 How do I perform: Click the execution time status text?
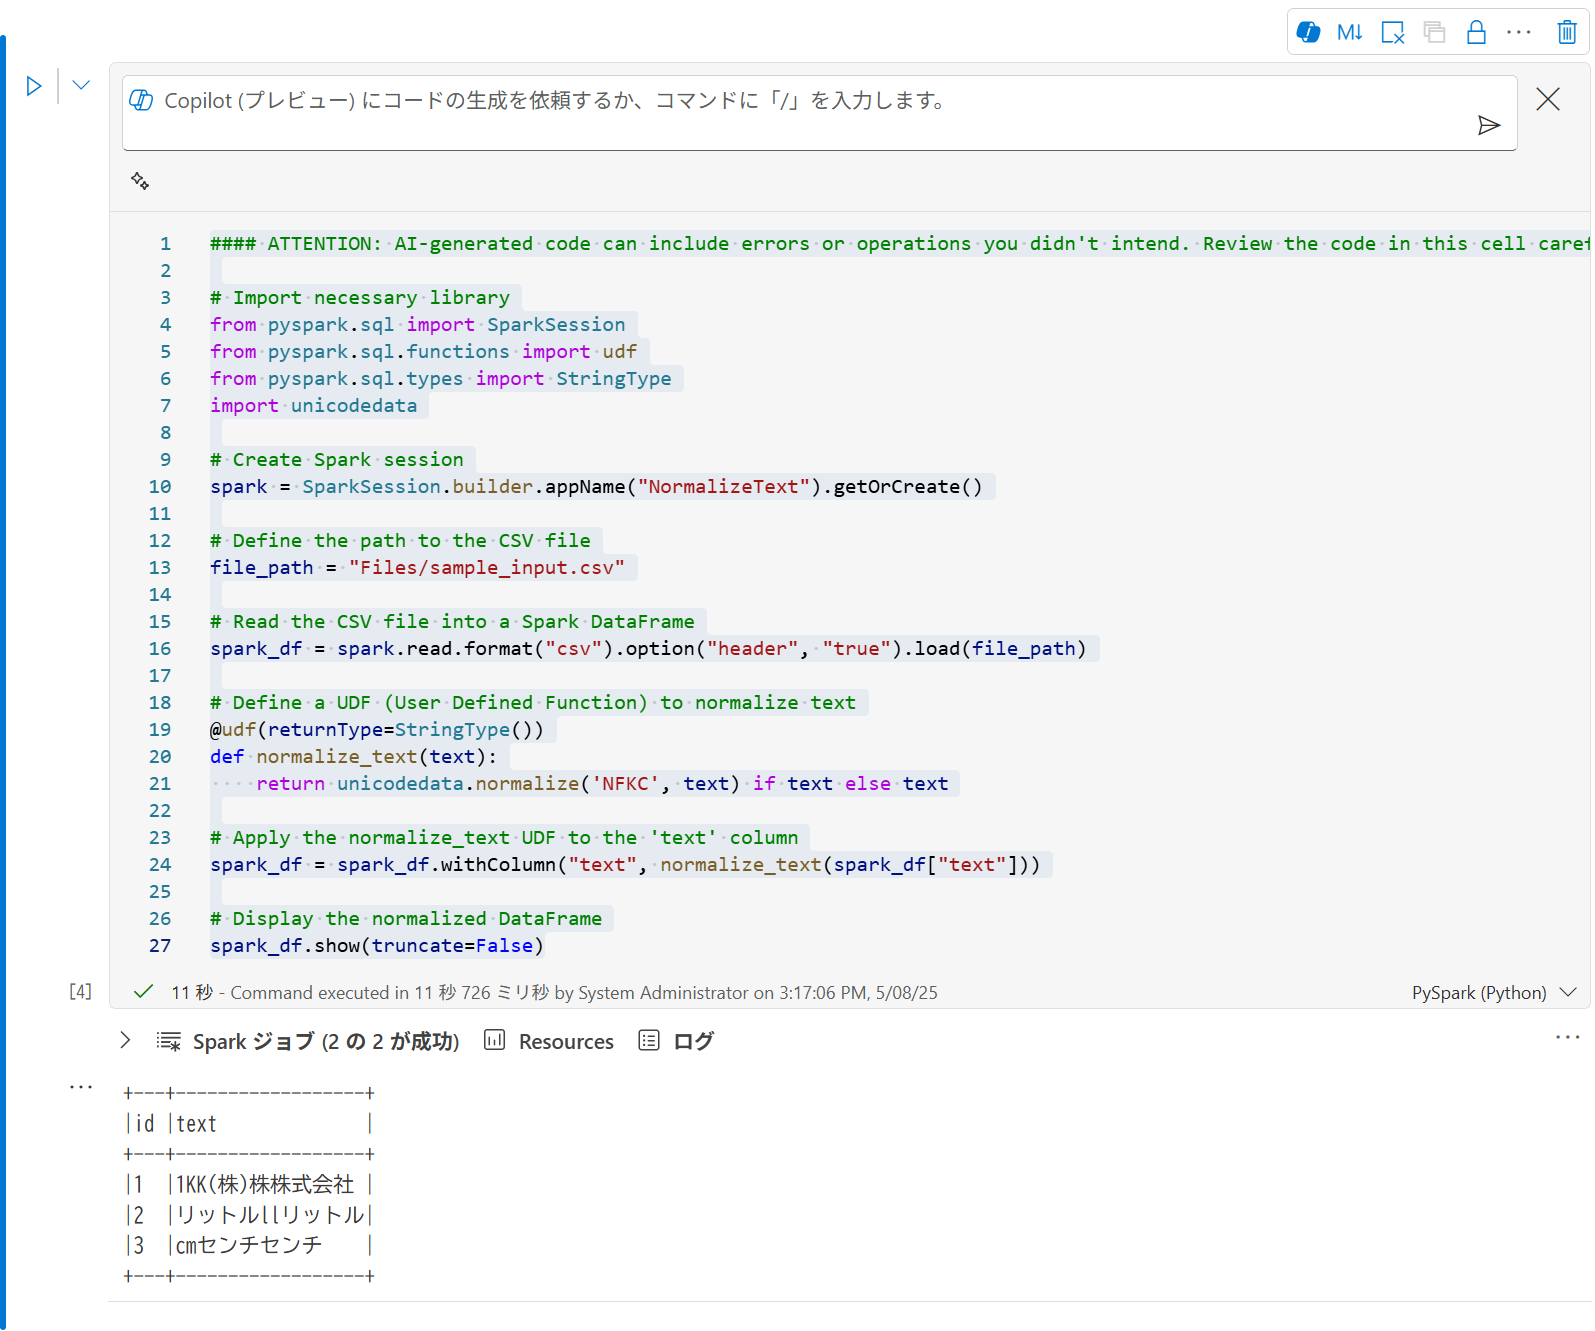(x=555, y=993)
